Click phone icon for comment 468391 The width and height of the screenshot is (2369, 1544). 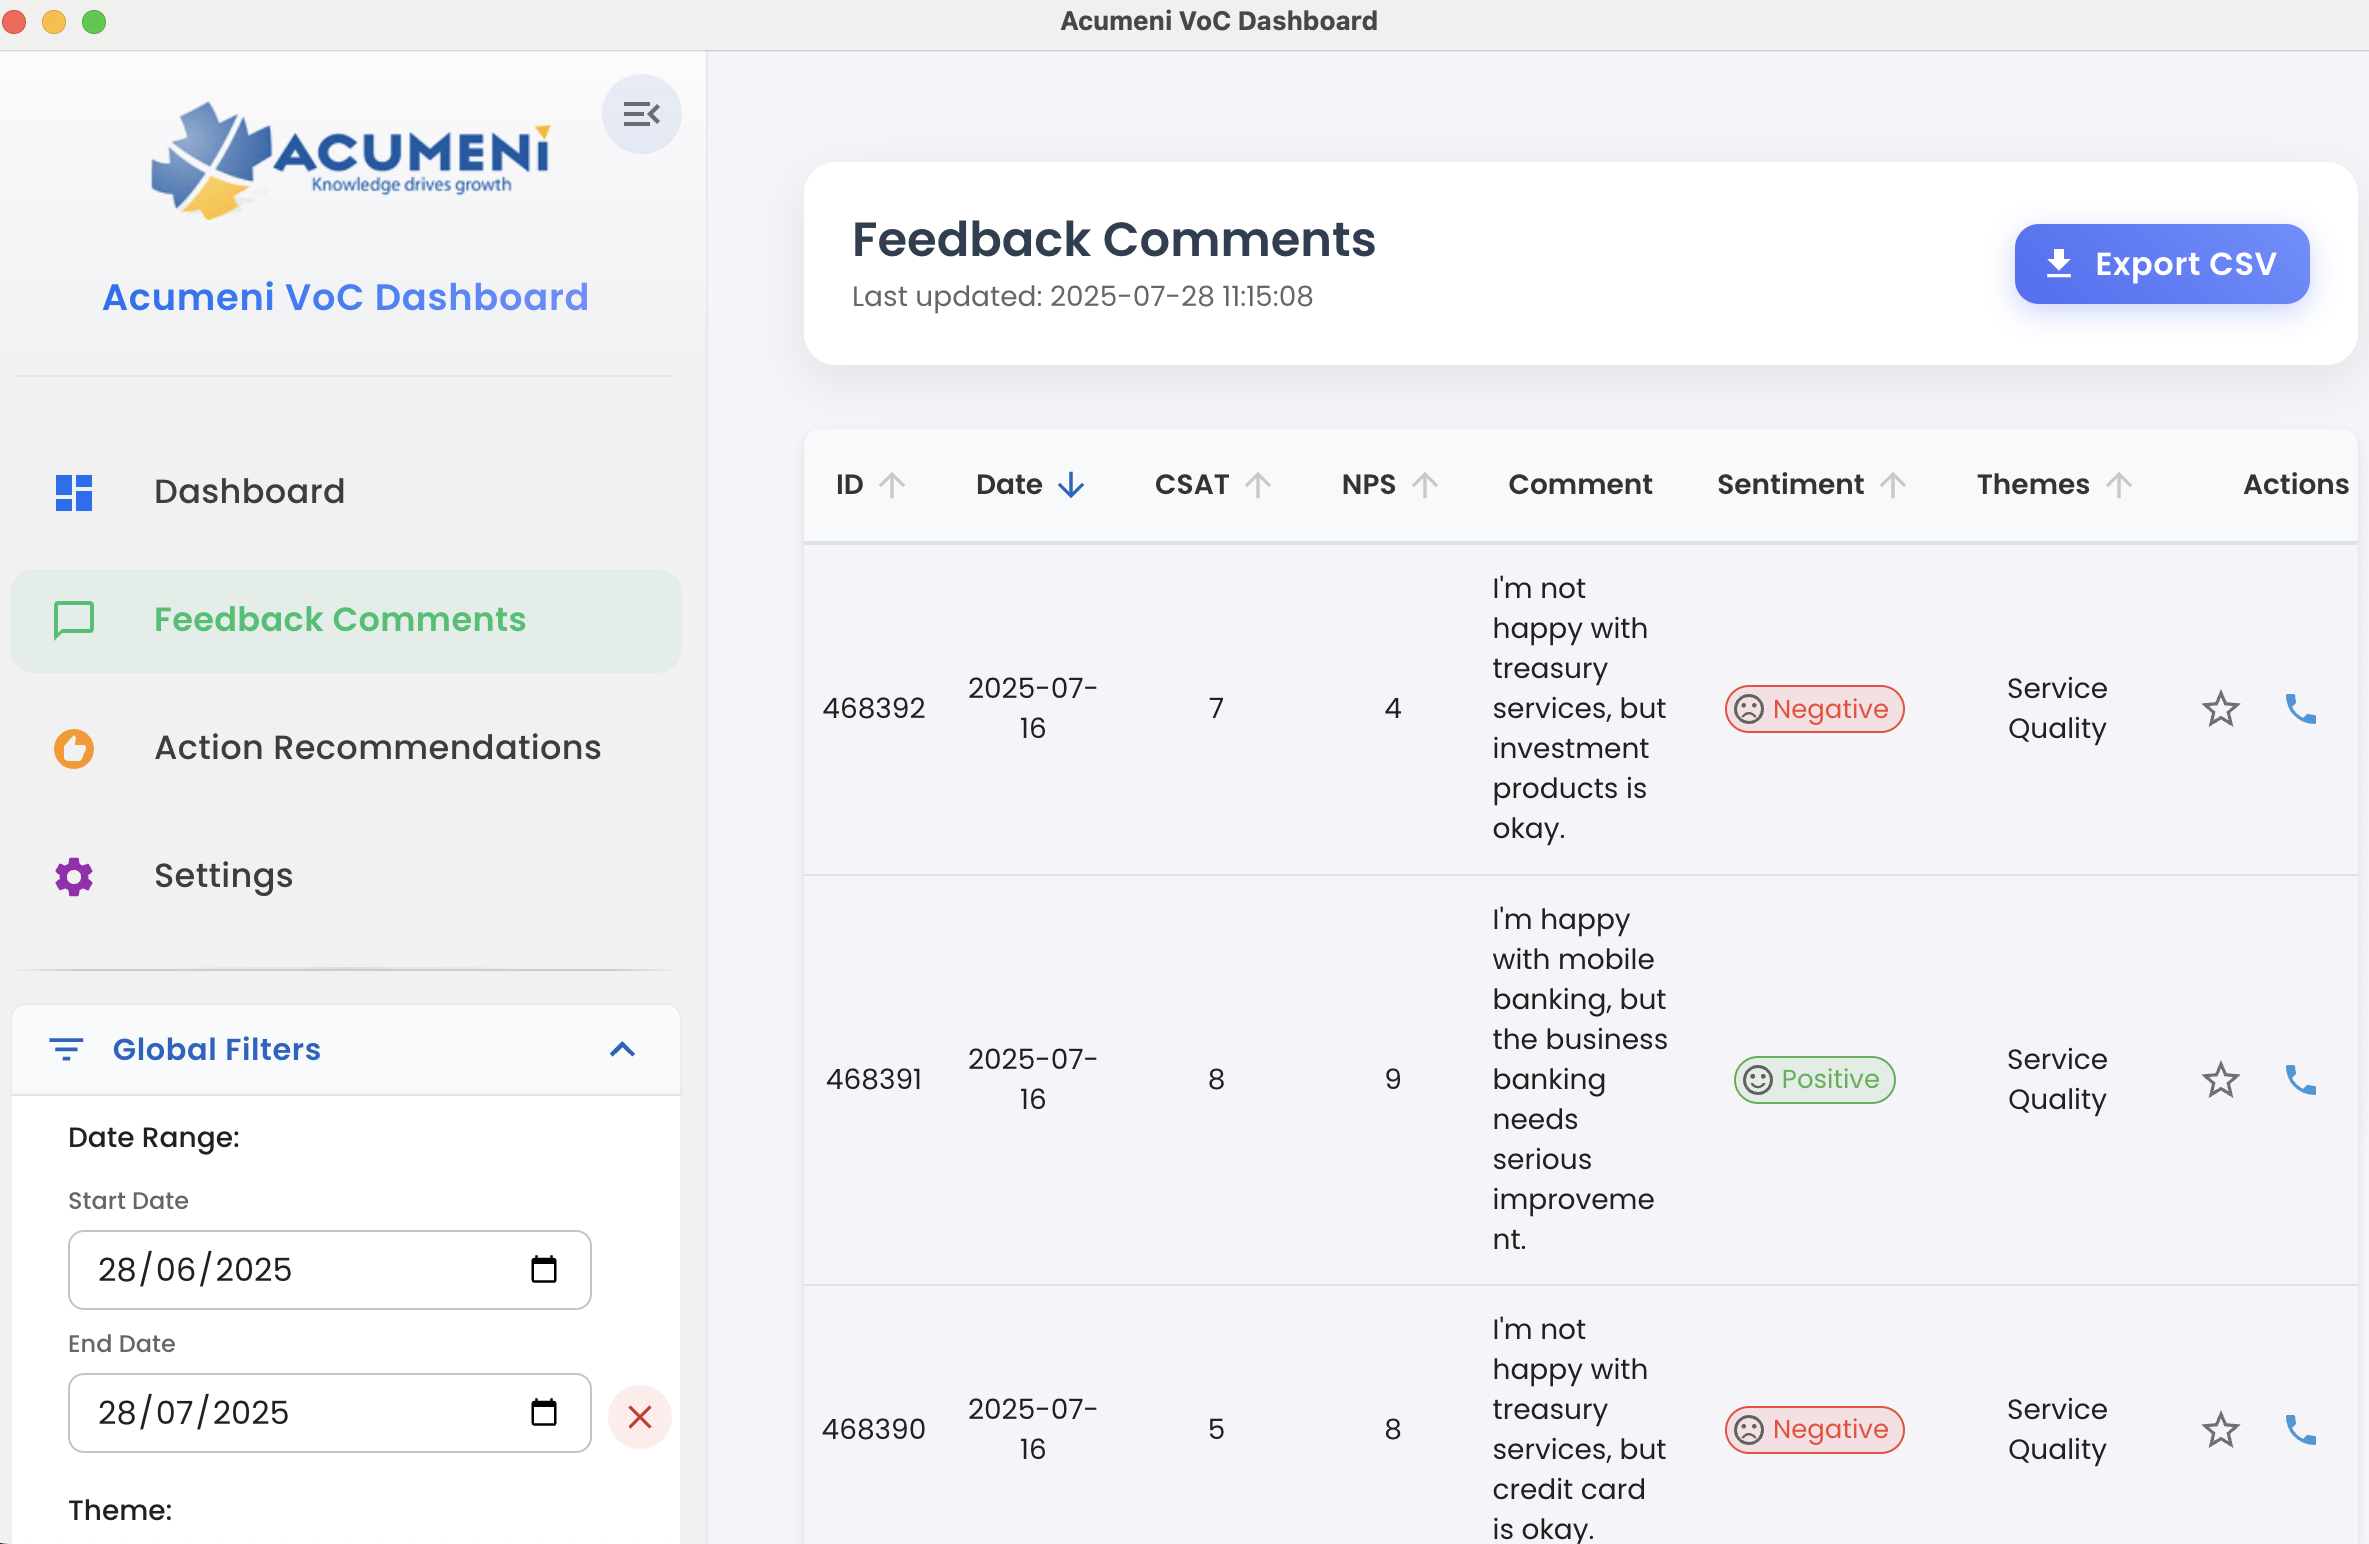pos(2300,1080)
